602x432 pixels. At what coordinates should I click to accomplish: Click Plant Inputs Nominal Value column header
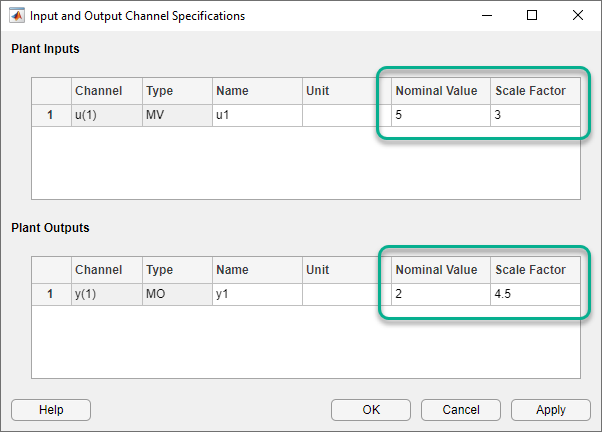439,91
